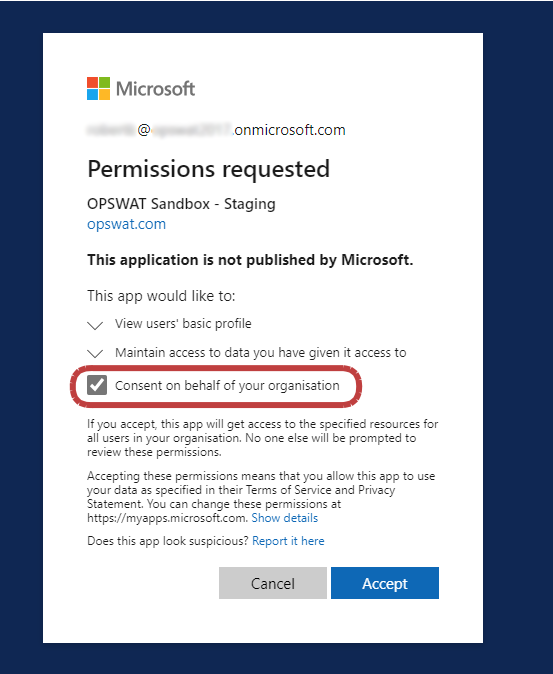Image resolution: width=553 pixels, height=674 pixels.
Task: Click the OPSWAT Sandbox - Staging app name
Action: [x=181, y=204]
